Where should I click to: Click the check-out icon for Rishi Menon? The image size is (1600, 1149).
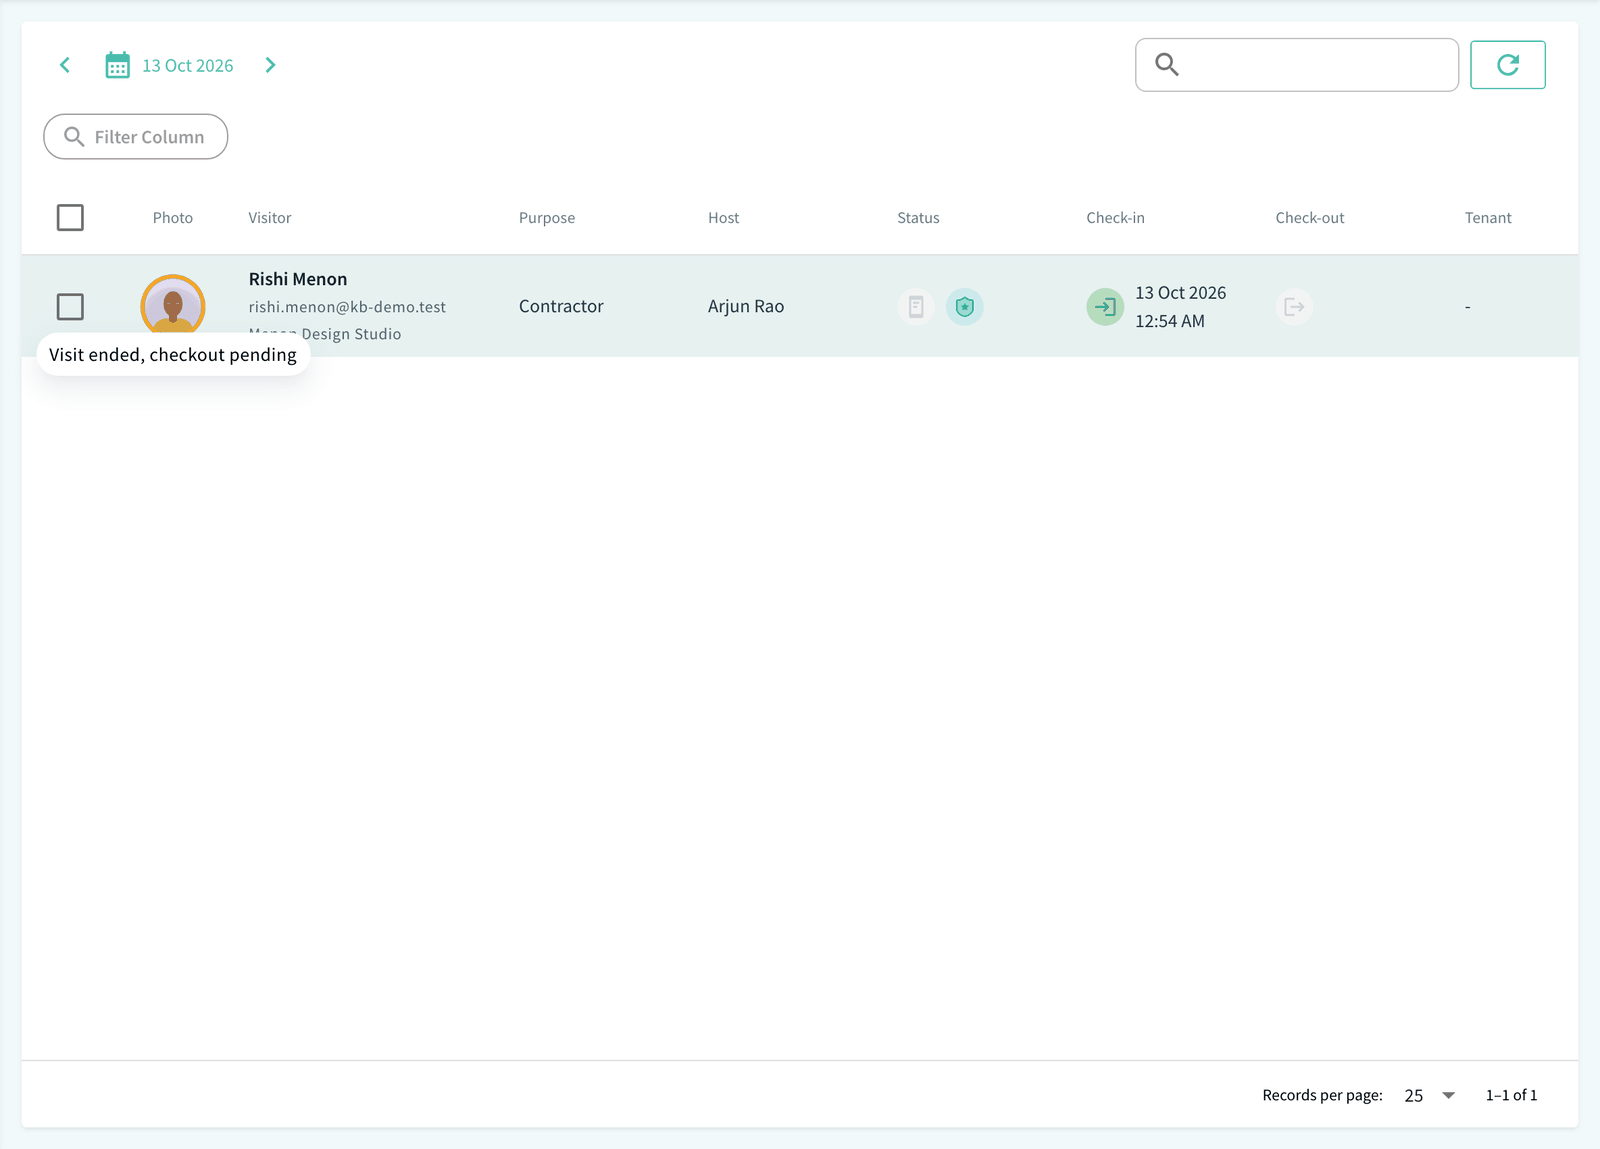pos(1294,306)
